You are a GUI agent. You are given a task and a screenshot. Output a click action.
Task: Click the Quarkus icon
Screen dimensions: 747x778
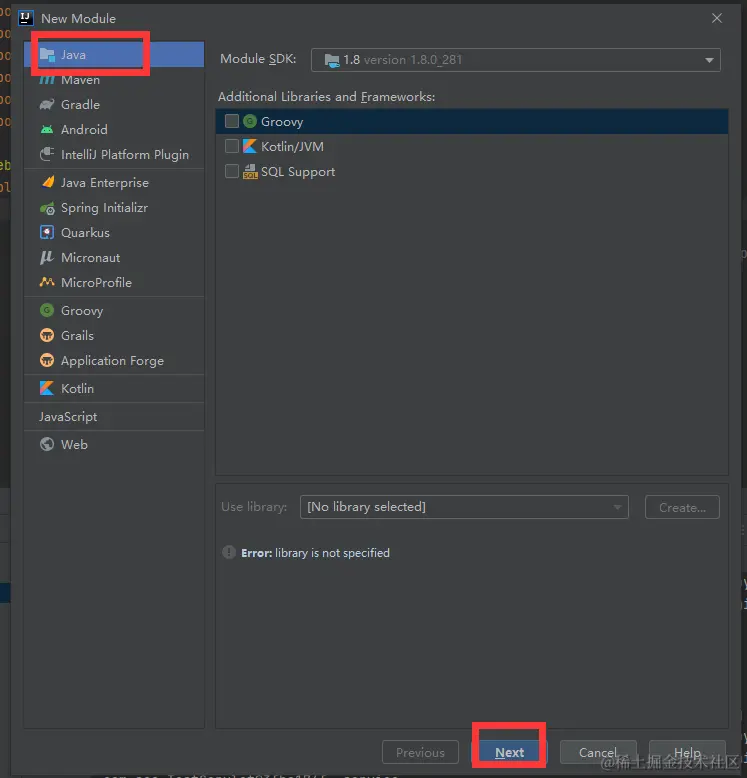pyautogui.click(x=47, y=233)
